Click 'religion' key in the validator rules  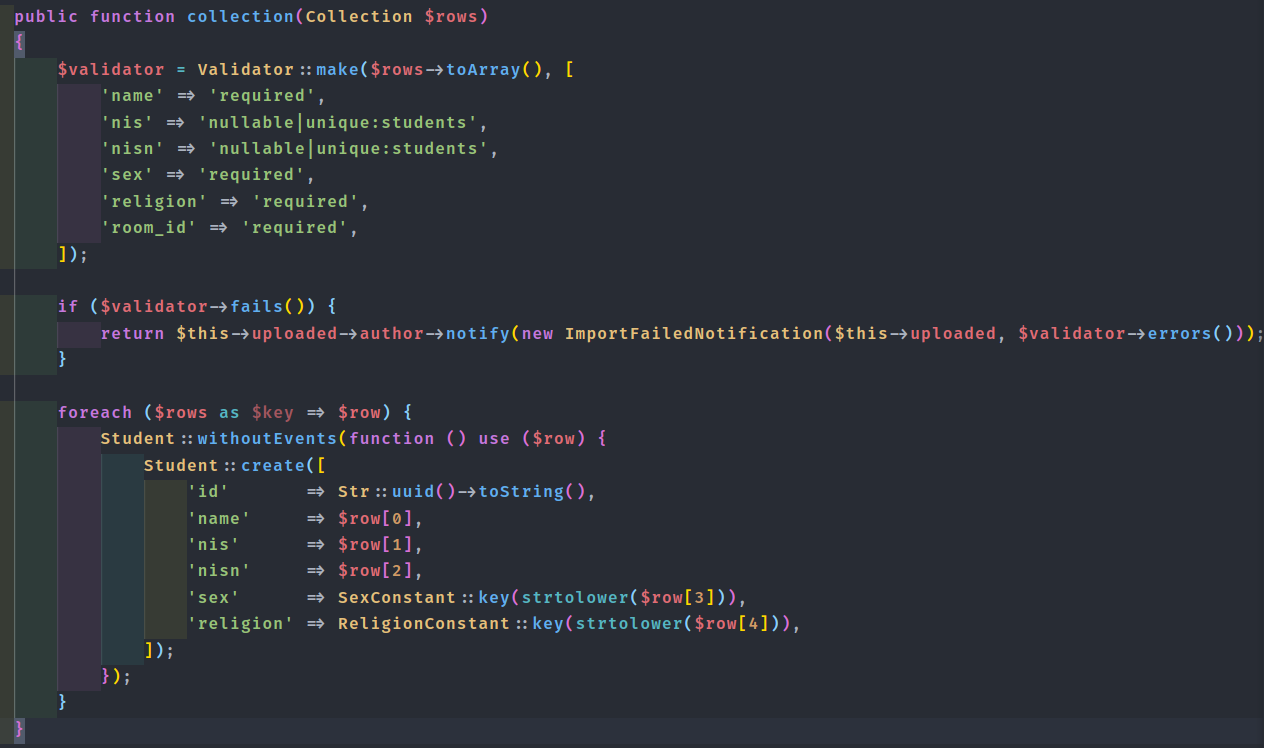154,201
